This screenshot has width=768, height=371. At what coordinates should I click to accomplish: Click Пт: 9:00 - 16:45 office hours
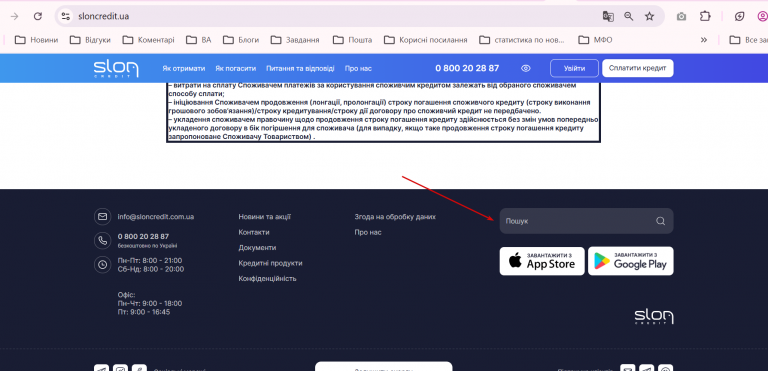144,312
